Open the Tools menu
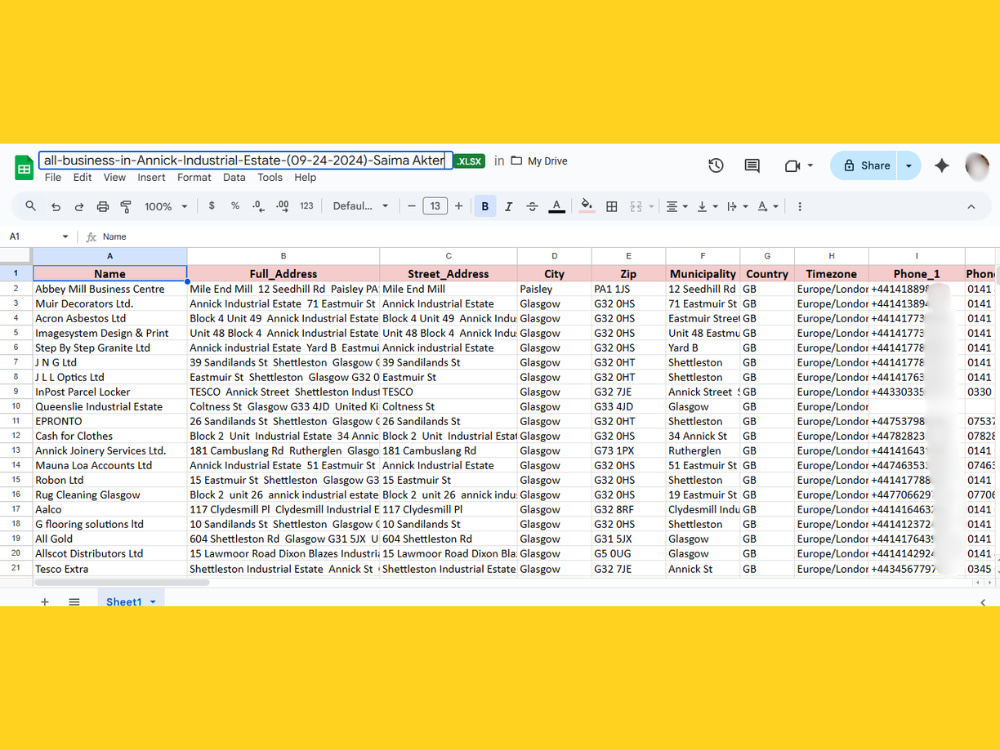The width and height of the screenshot is (1000, 750). pos(270,177)
